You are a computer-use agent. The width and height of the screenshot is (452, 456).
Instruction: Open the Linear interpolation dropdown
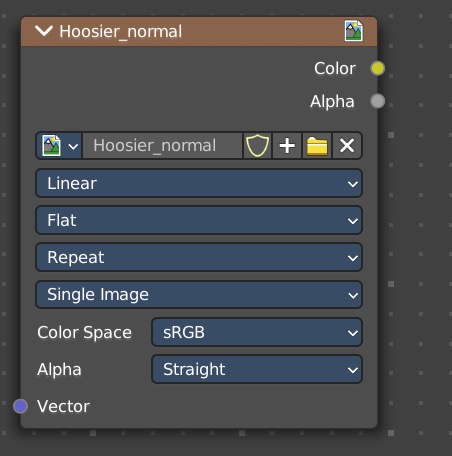coord(199,183)
